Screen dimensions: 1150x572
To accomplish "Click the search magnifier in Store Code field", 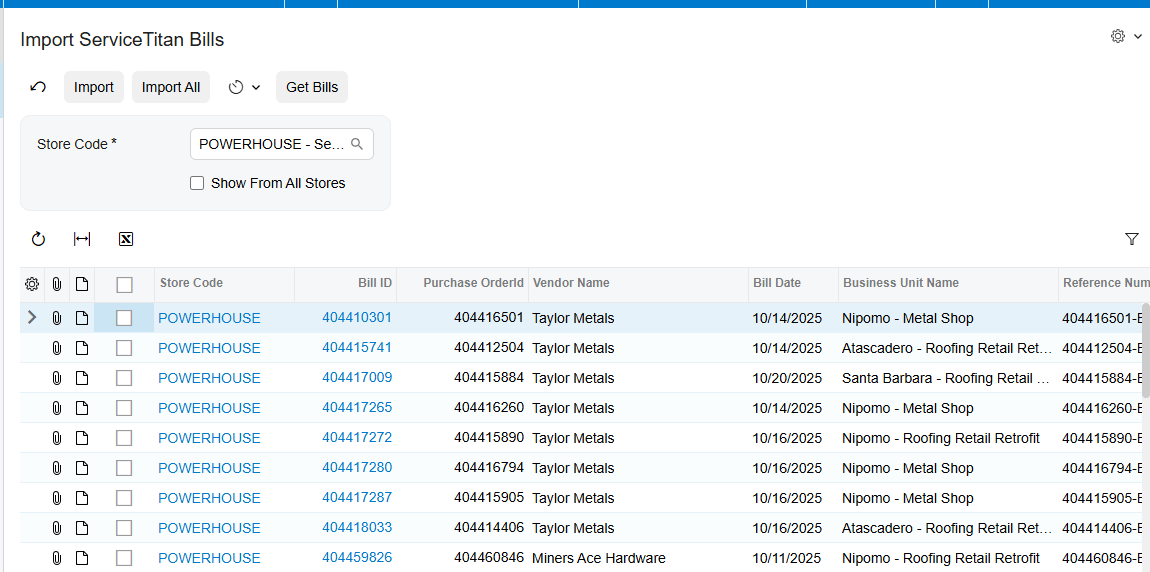I will pos(357,144).
